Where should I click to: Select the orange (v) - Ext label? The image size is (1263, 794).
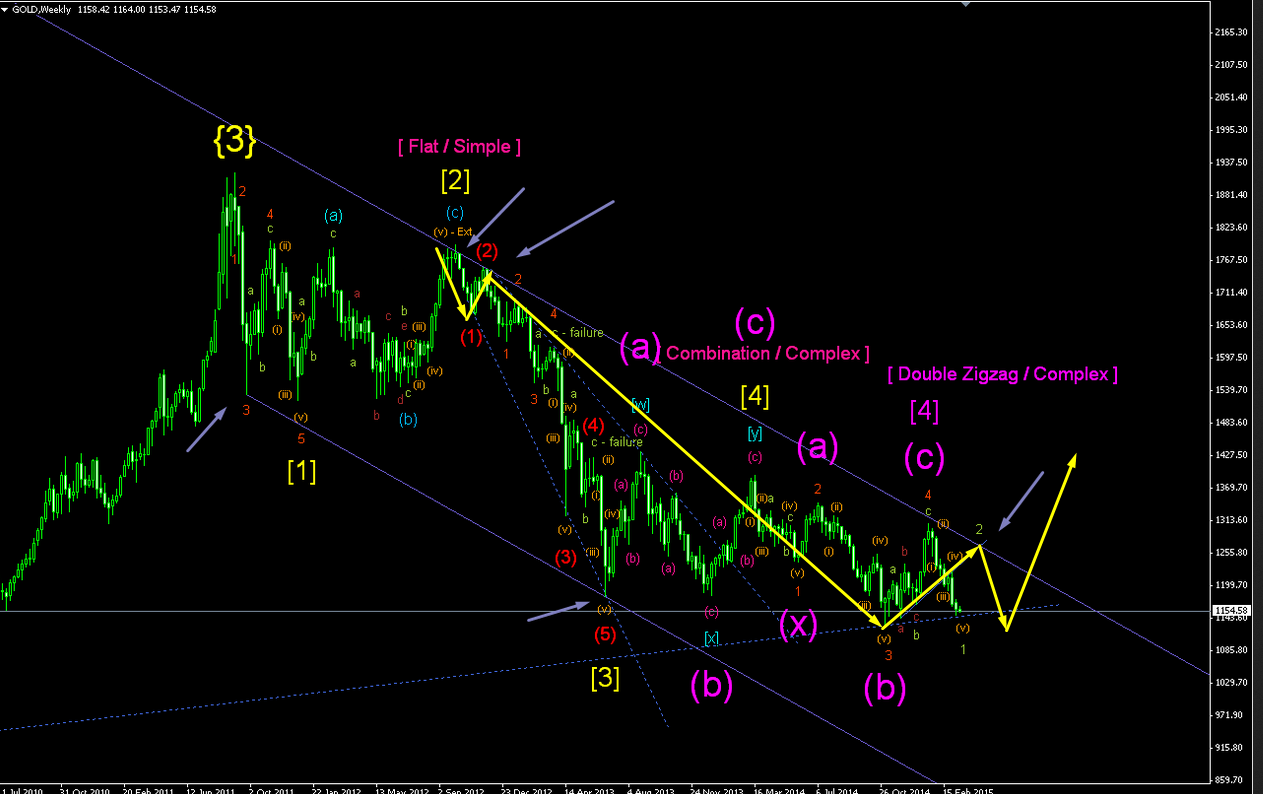coord(452,232)
